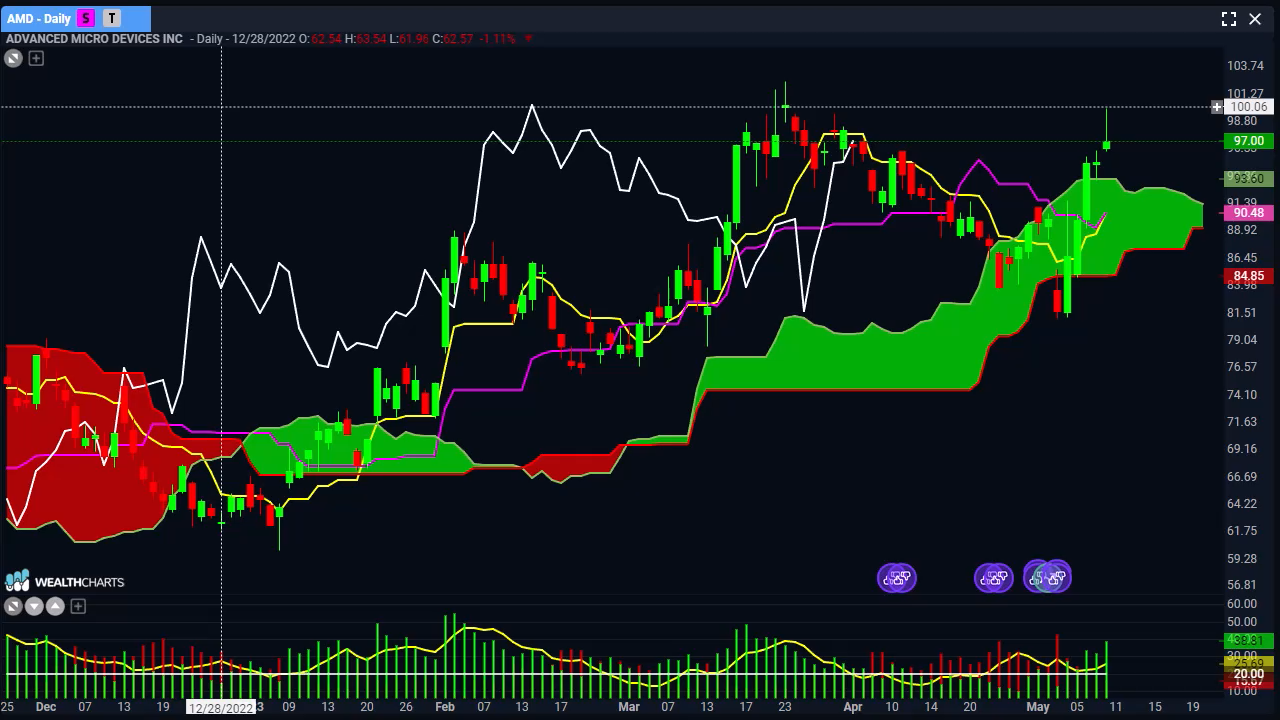
Task: Select the green 38.81 indicator value label
Action: click(1249, 640)
